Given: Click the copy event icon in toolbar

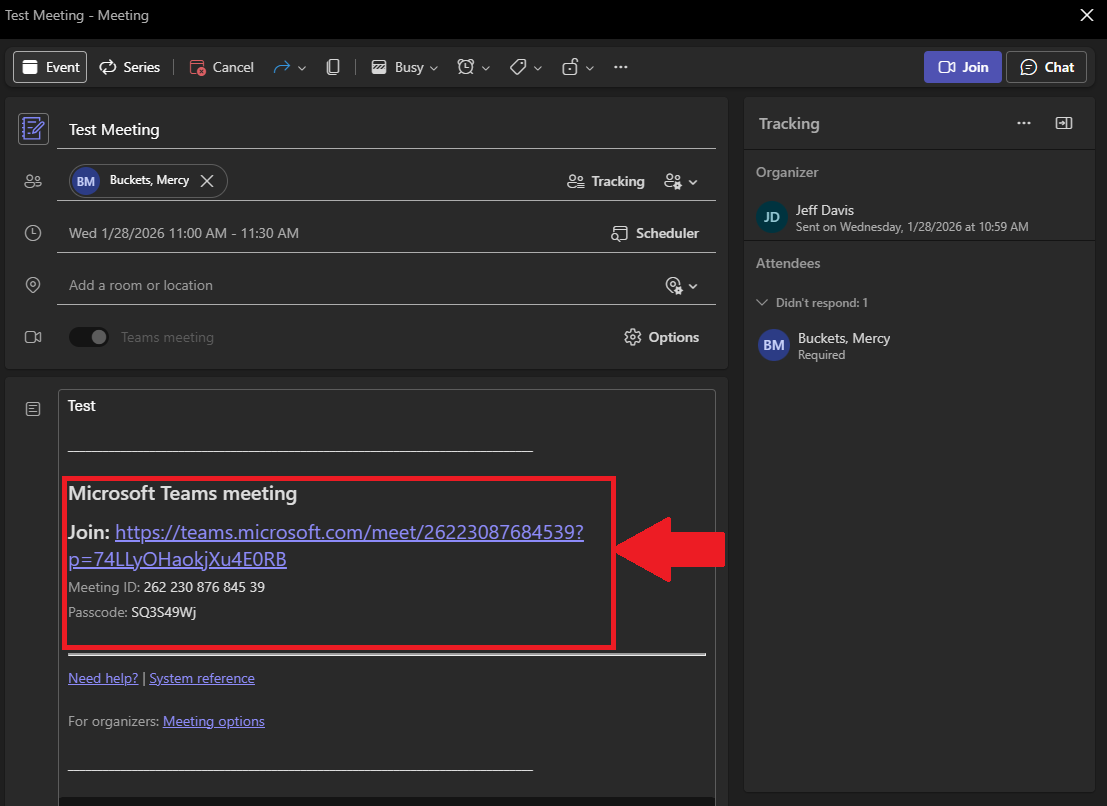Looking at the screenshot, I should (x=334, y=67).
